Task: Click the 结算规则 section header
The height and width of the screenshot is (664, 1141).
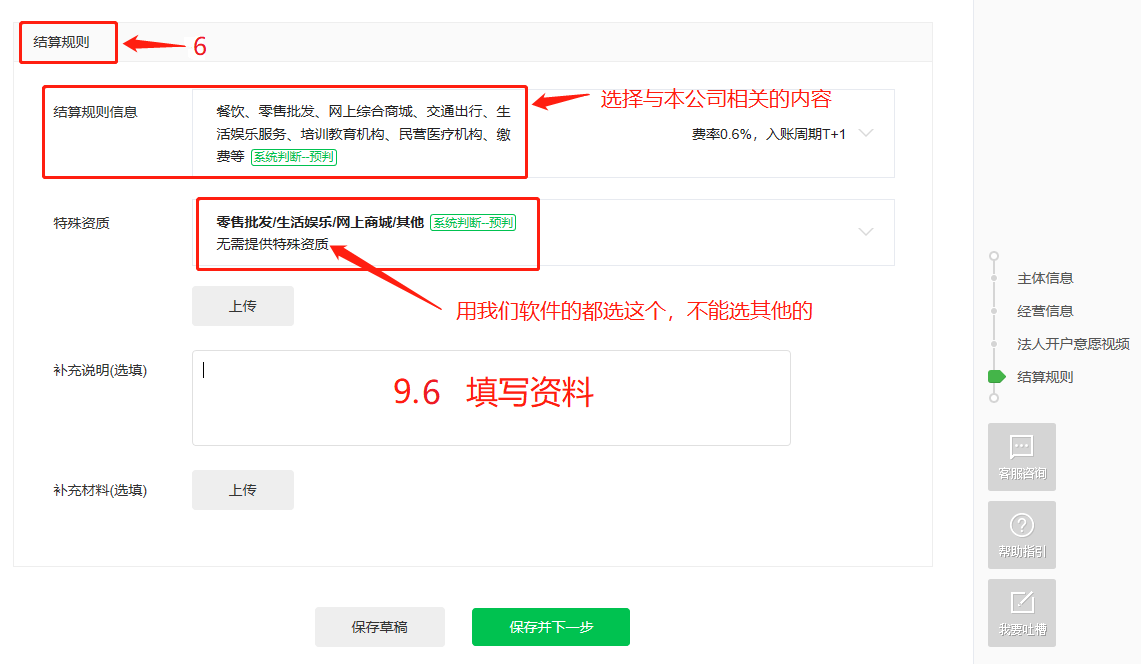Action: [62, 42]
